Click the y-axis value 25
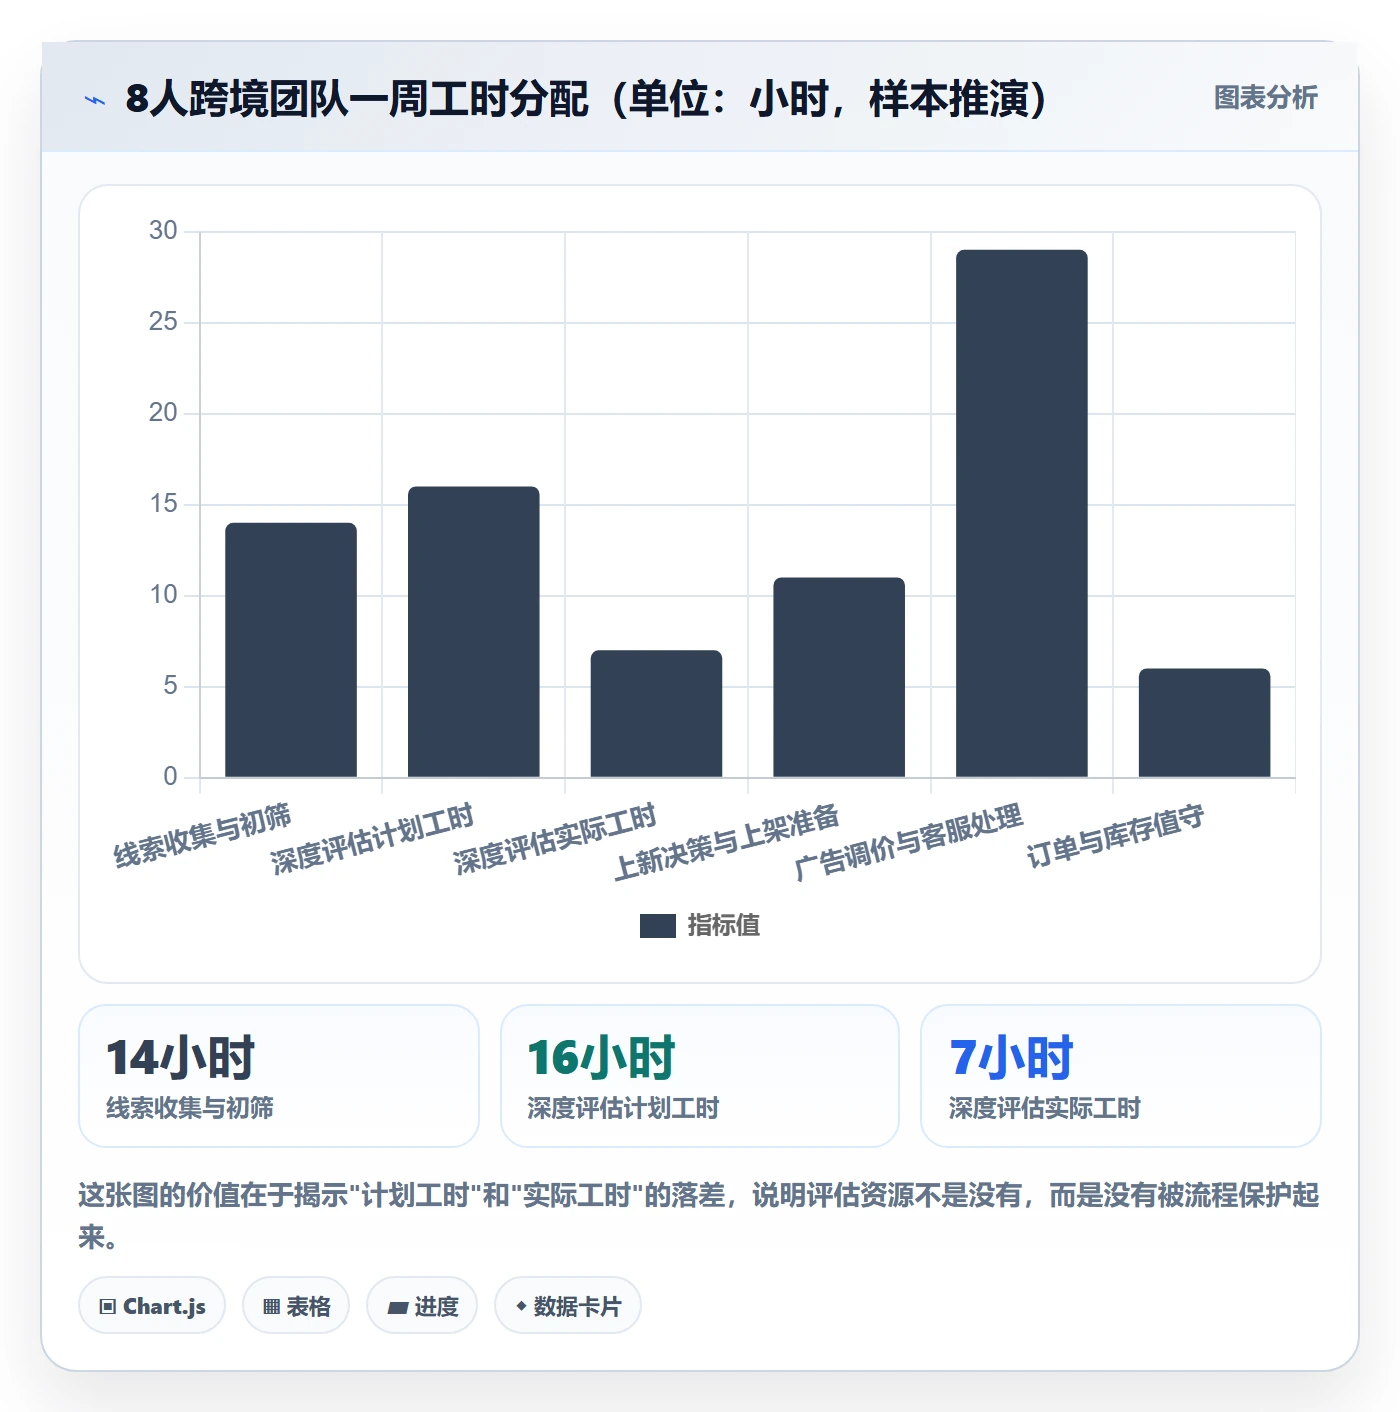 [x=163, y=322]
